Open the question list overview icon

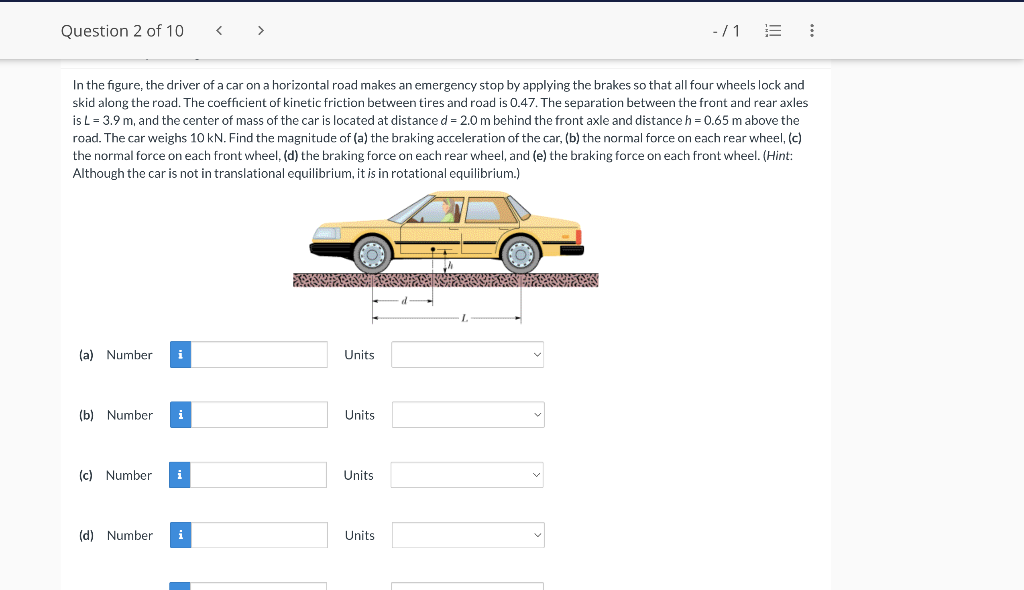click(772, 30)
